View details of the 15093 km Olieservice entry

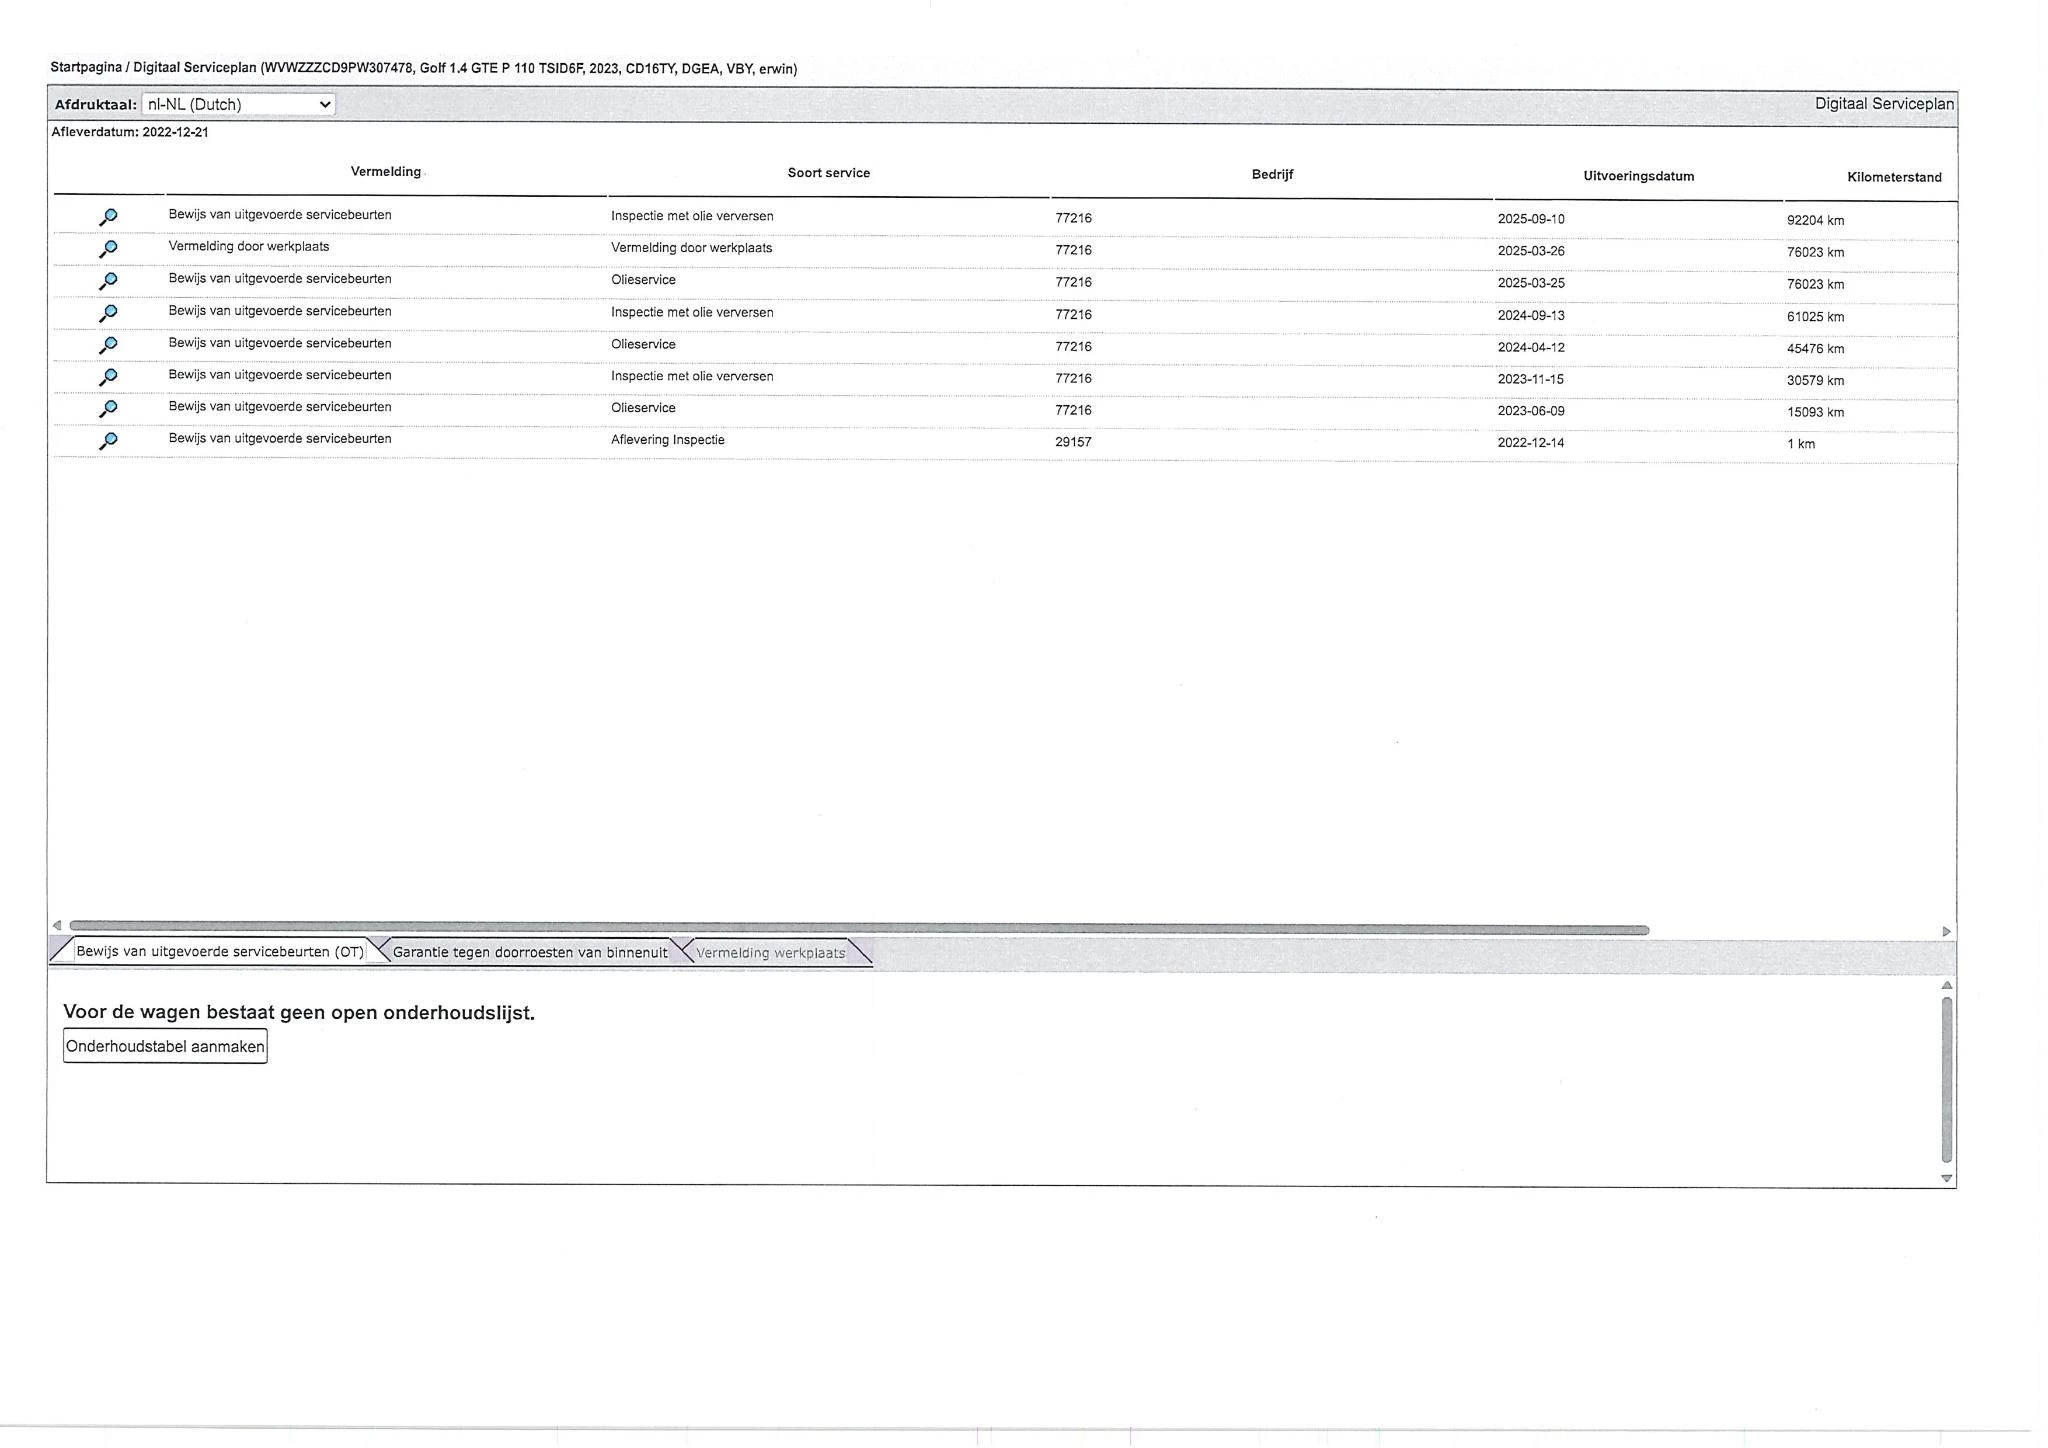[x=108, y=409]
